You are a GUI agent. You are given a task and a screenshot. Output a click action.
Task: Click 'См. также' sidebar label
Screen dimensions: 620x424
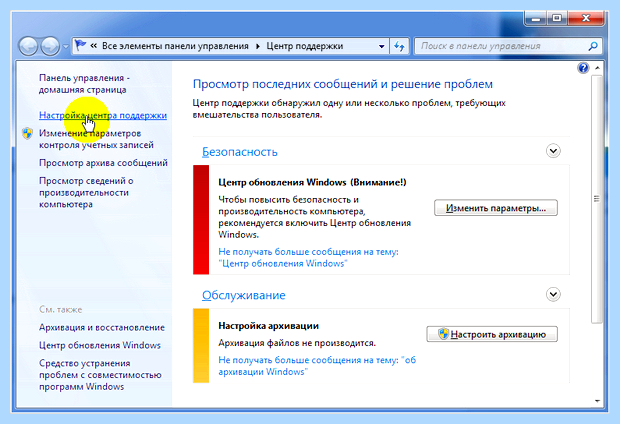click(x=60, y=310)
